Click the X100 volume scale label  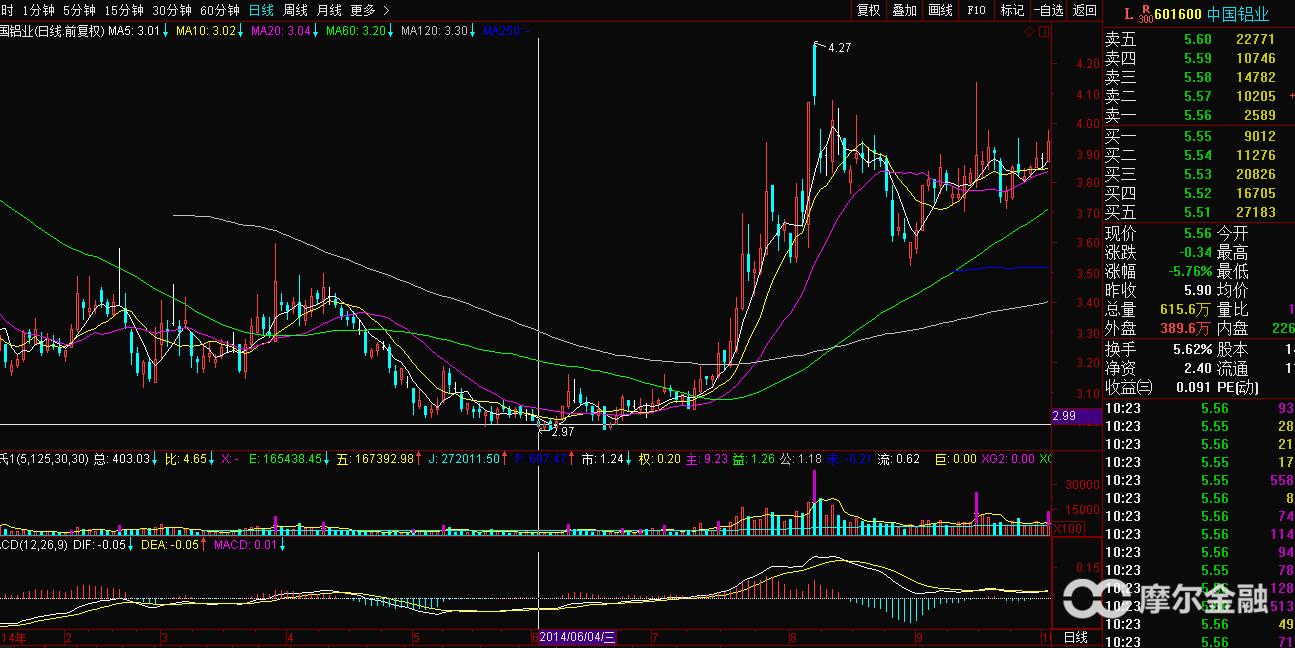coord(1066,528)
